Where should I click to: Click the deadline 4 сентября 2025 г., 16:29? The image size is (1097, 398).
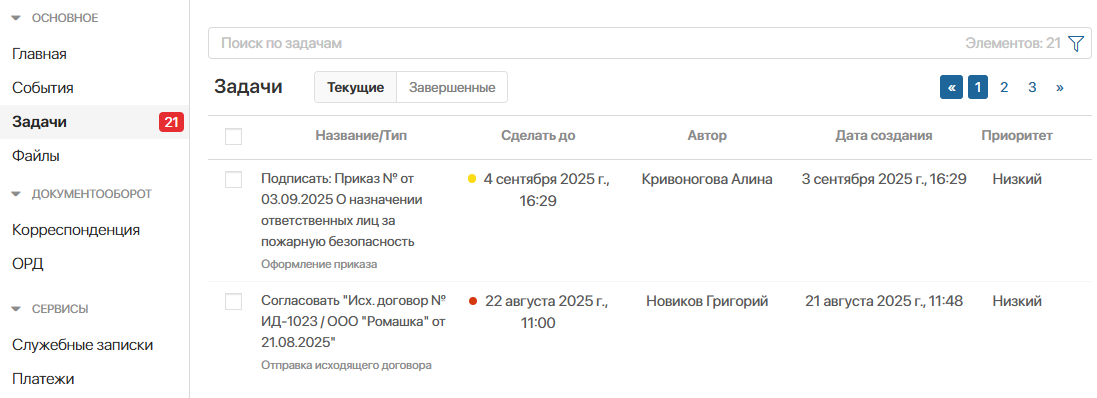click(x=546, y=190)
